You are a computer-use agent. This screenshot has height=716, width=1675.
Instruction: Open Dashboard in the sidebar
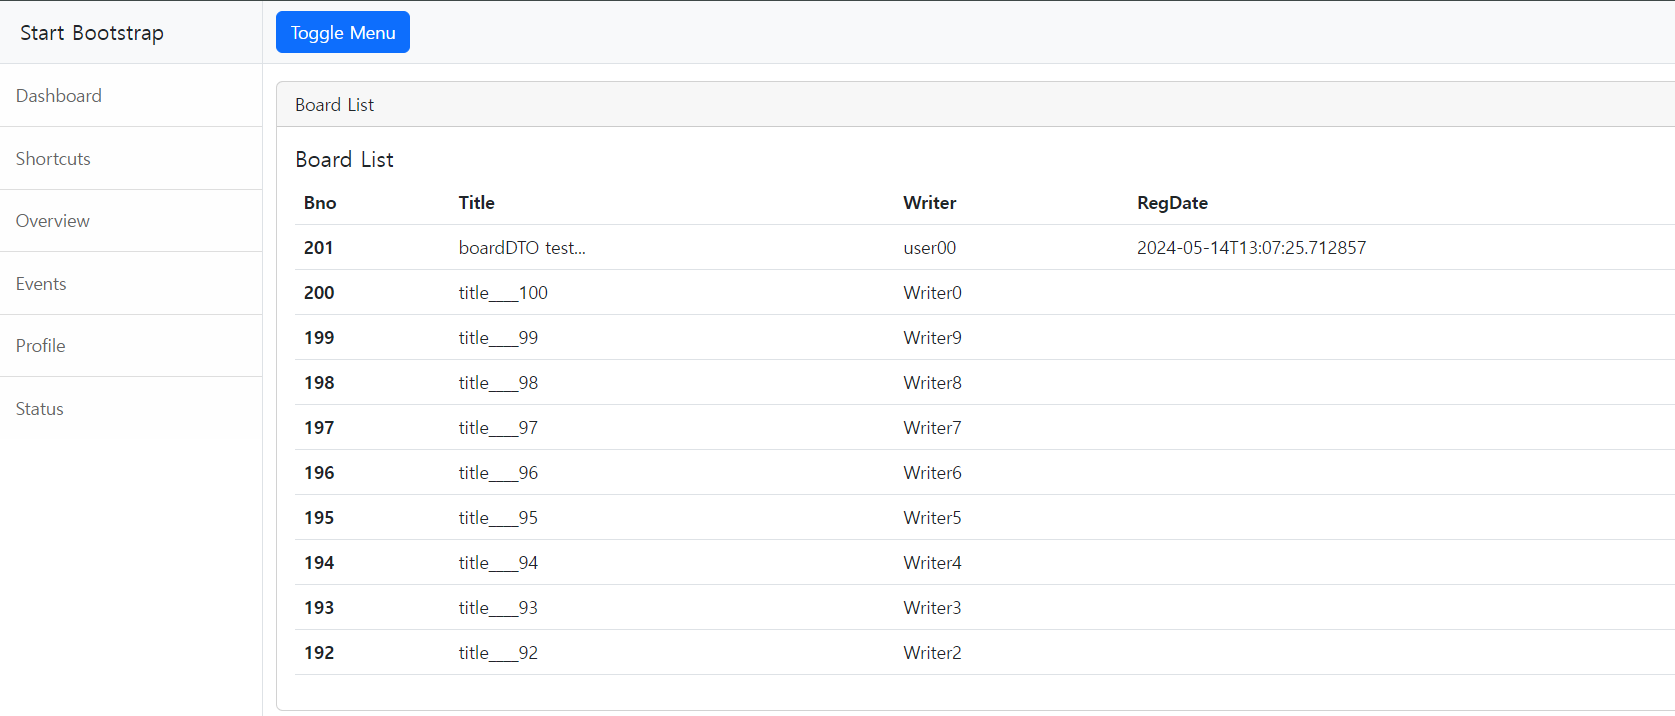(131, 96)
